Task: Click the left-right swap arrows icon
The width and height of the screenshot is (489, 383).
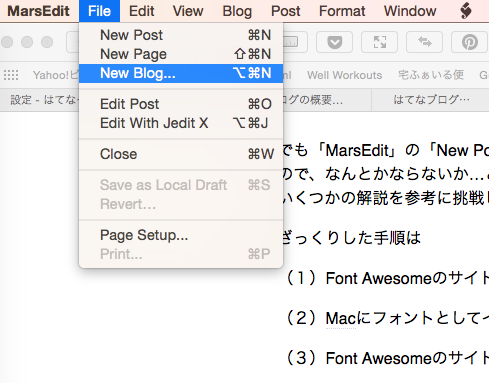Action: [x=425, y=42]
